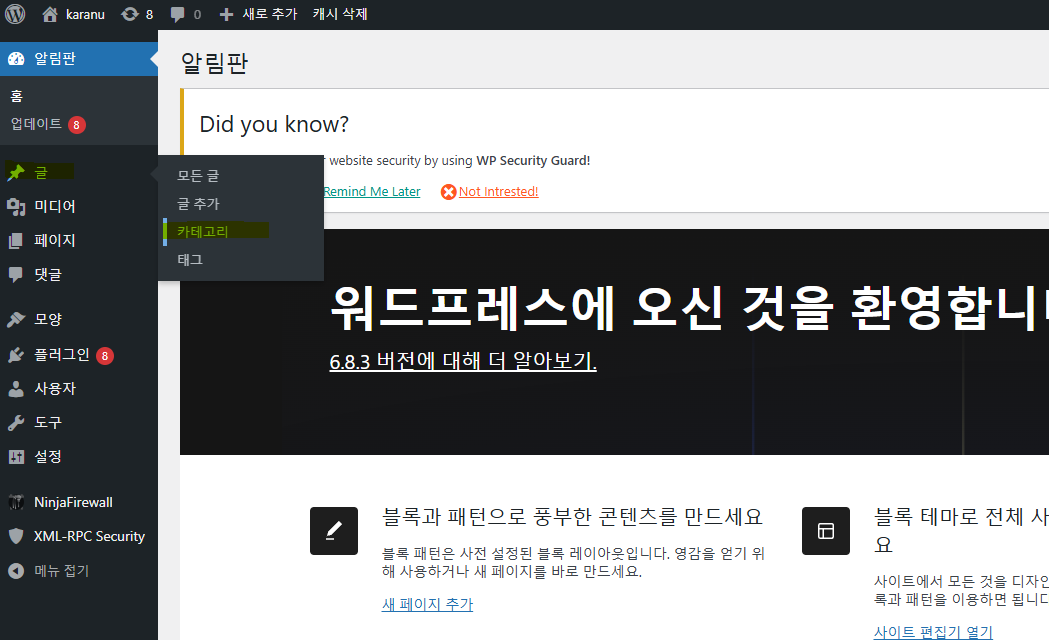
Task: Click the 설정 settings slider icon
Action: [x=16, y=457]
